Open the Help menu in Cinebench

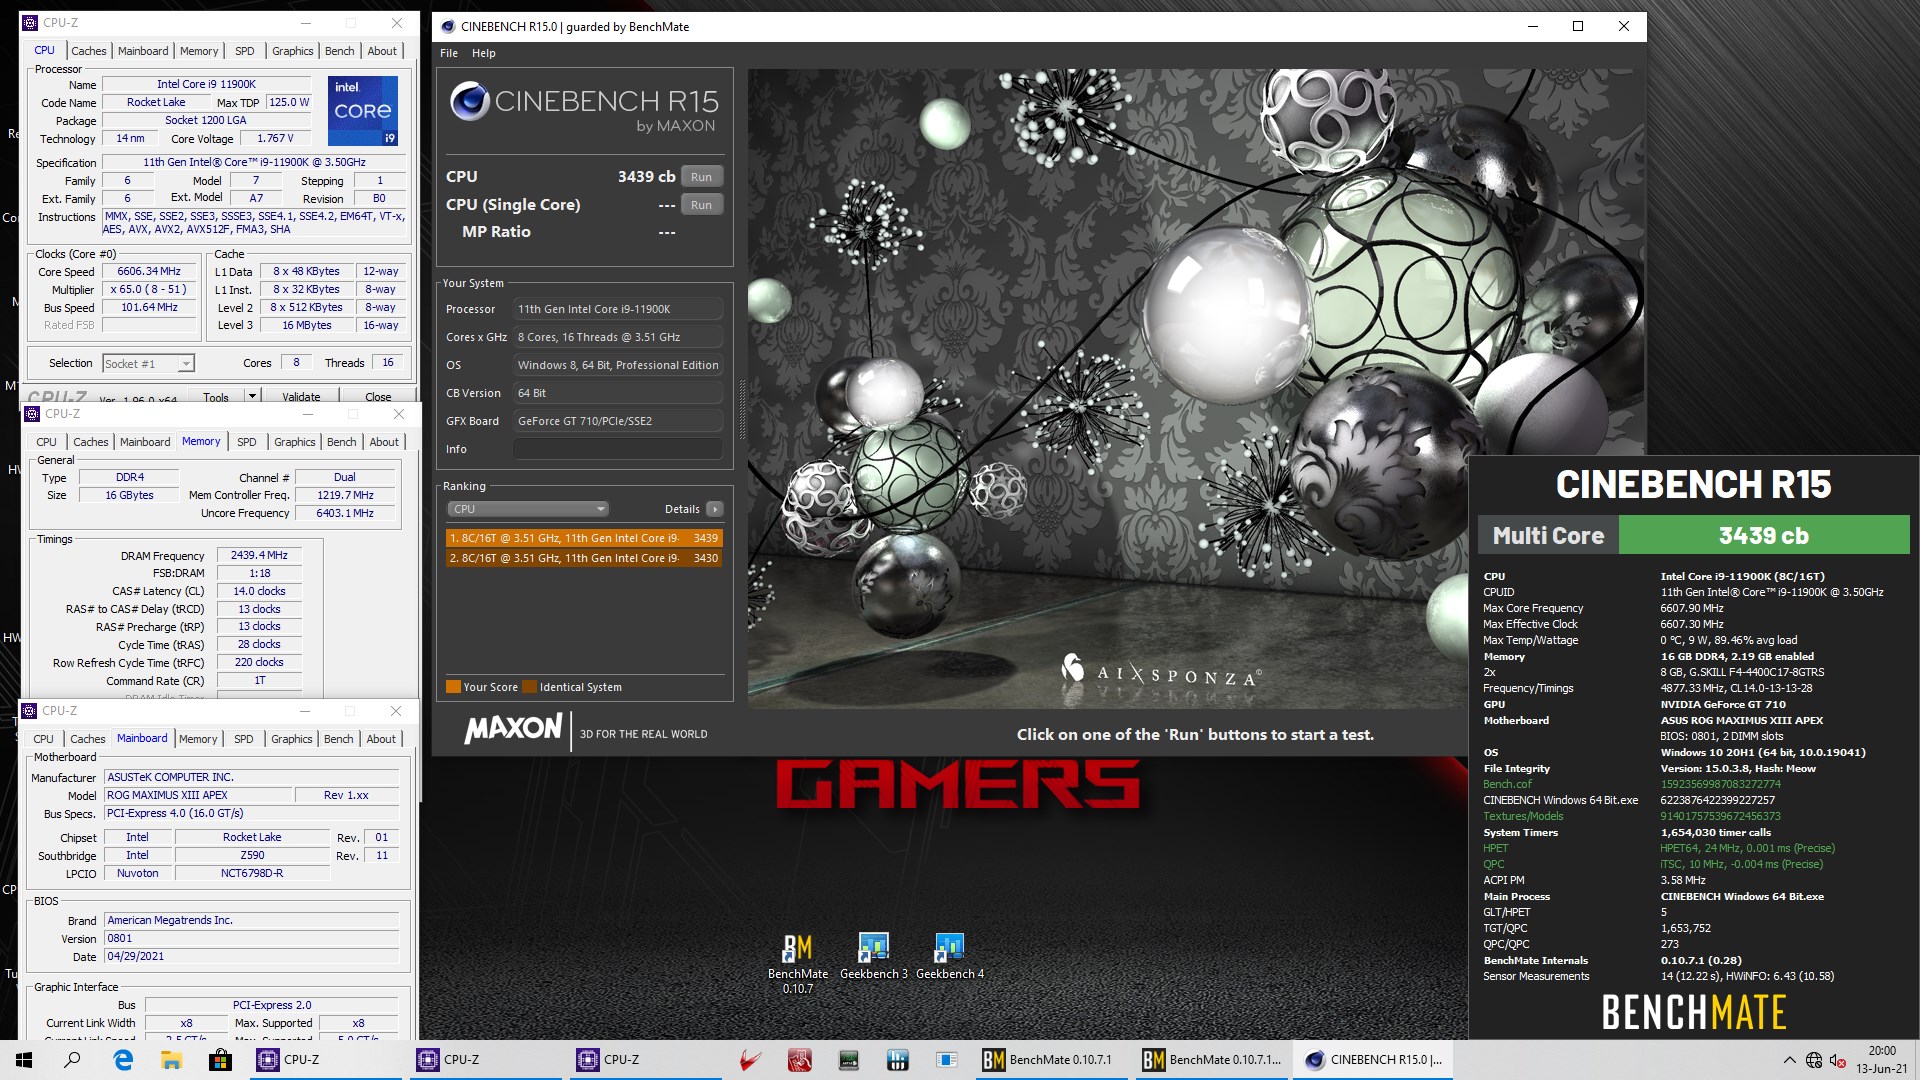click(x=484, y=53)
